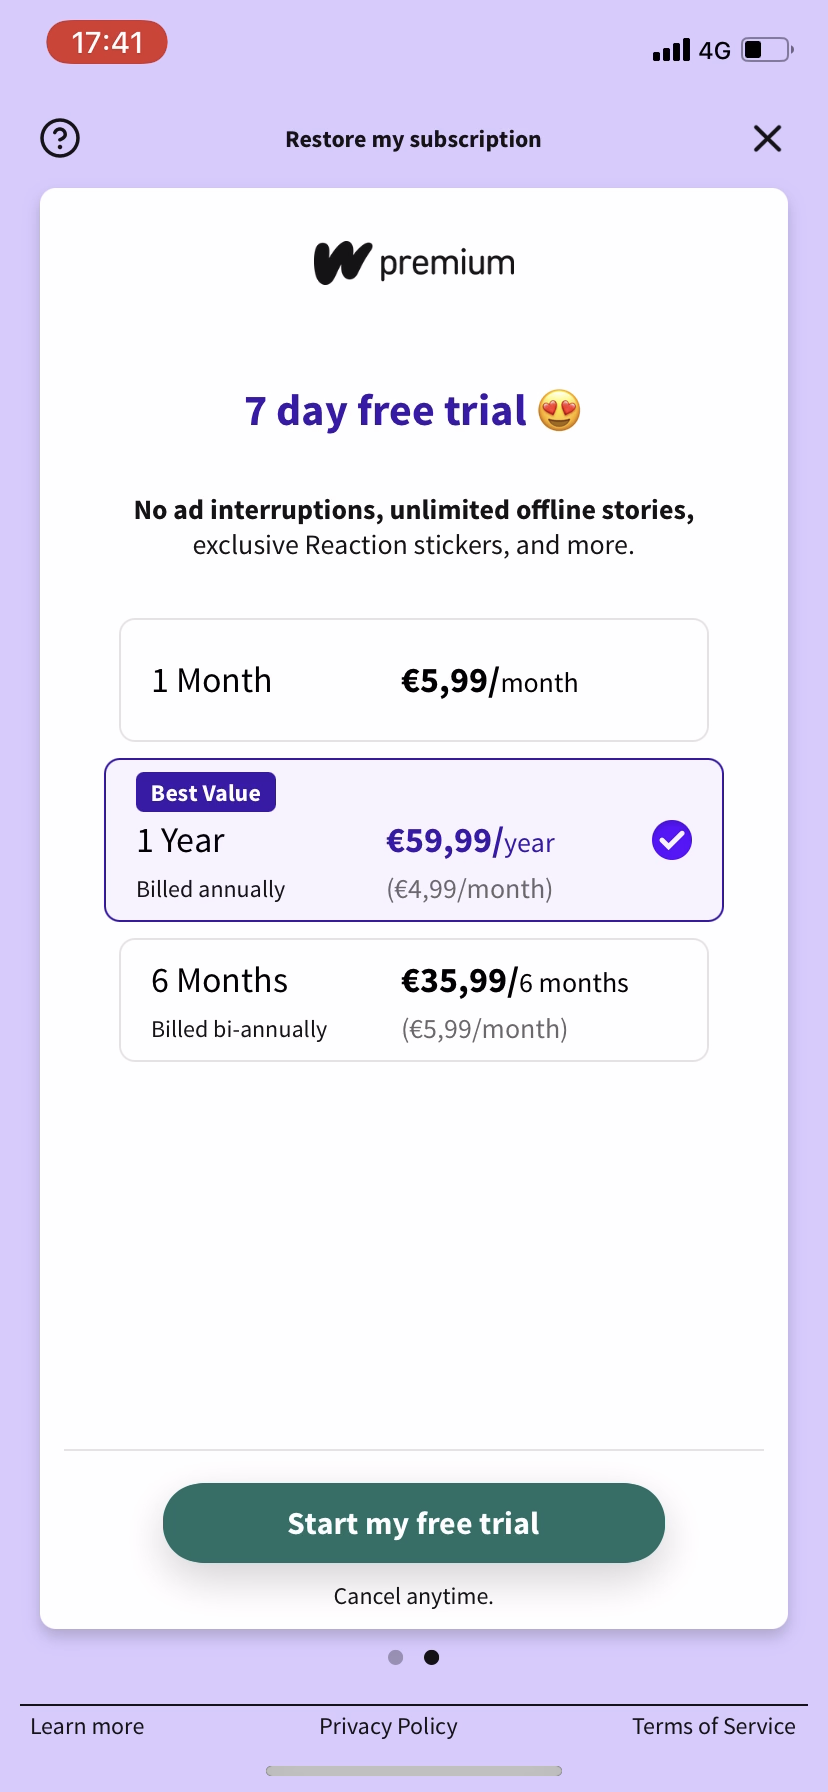This screenshot has height=1792, width=828.
Task: Tap the battery indicator in the status bar
Action: pyautogui.click(x=763, y=50)
